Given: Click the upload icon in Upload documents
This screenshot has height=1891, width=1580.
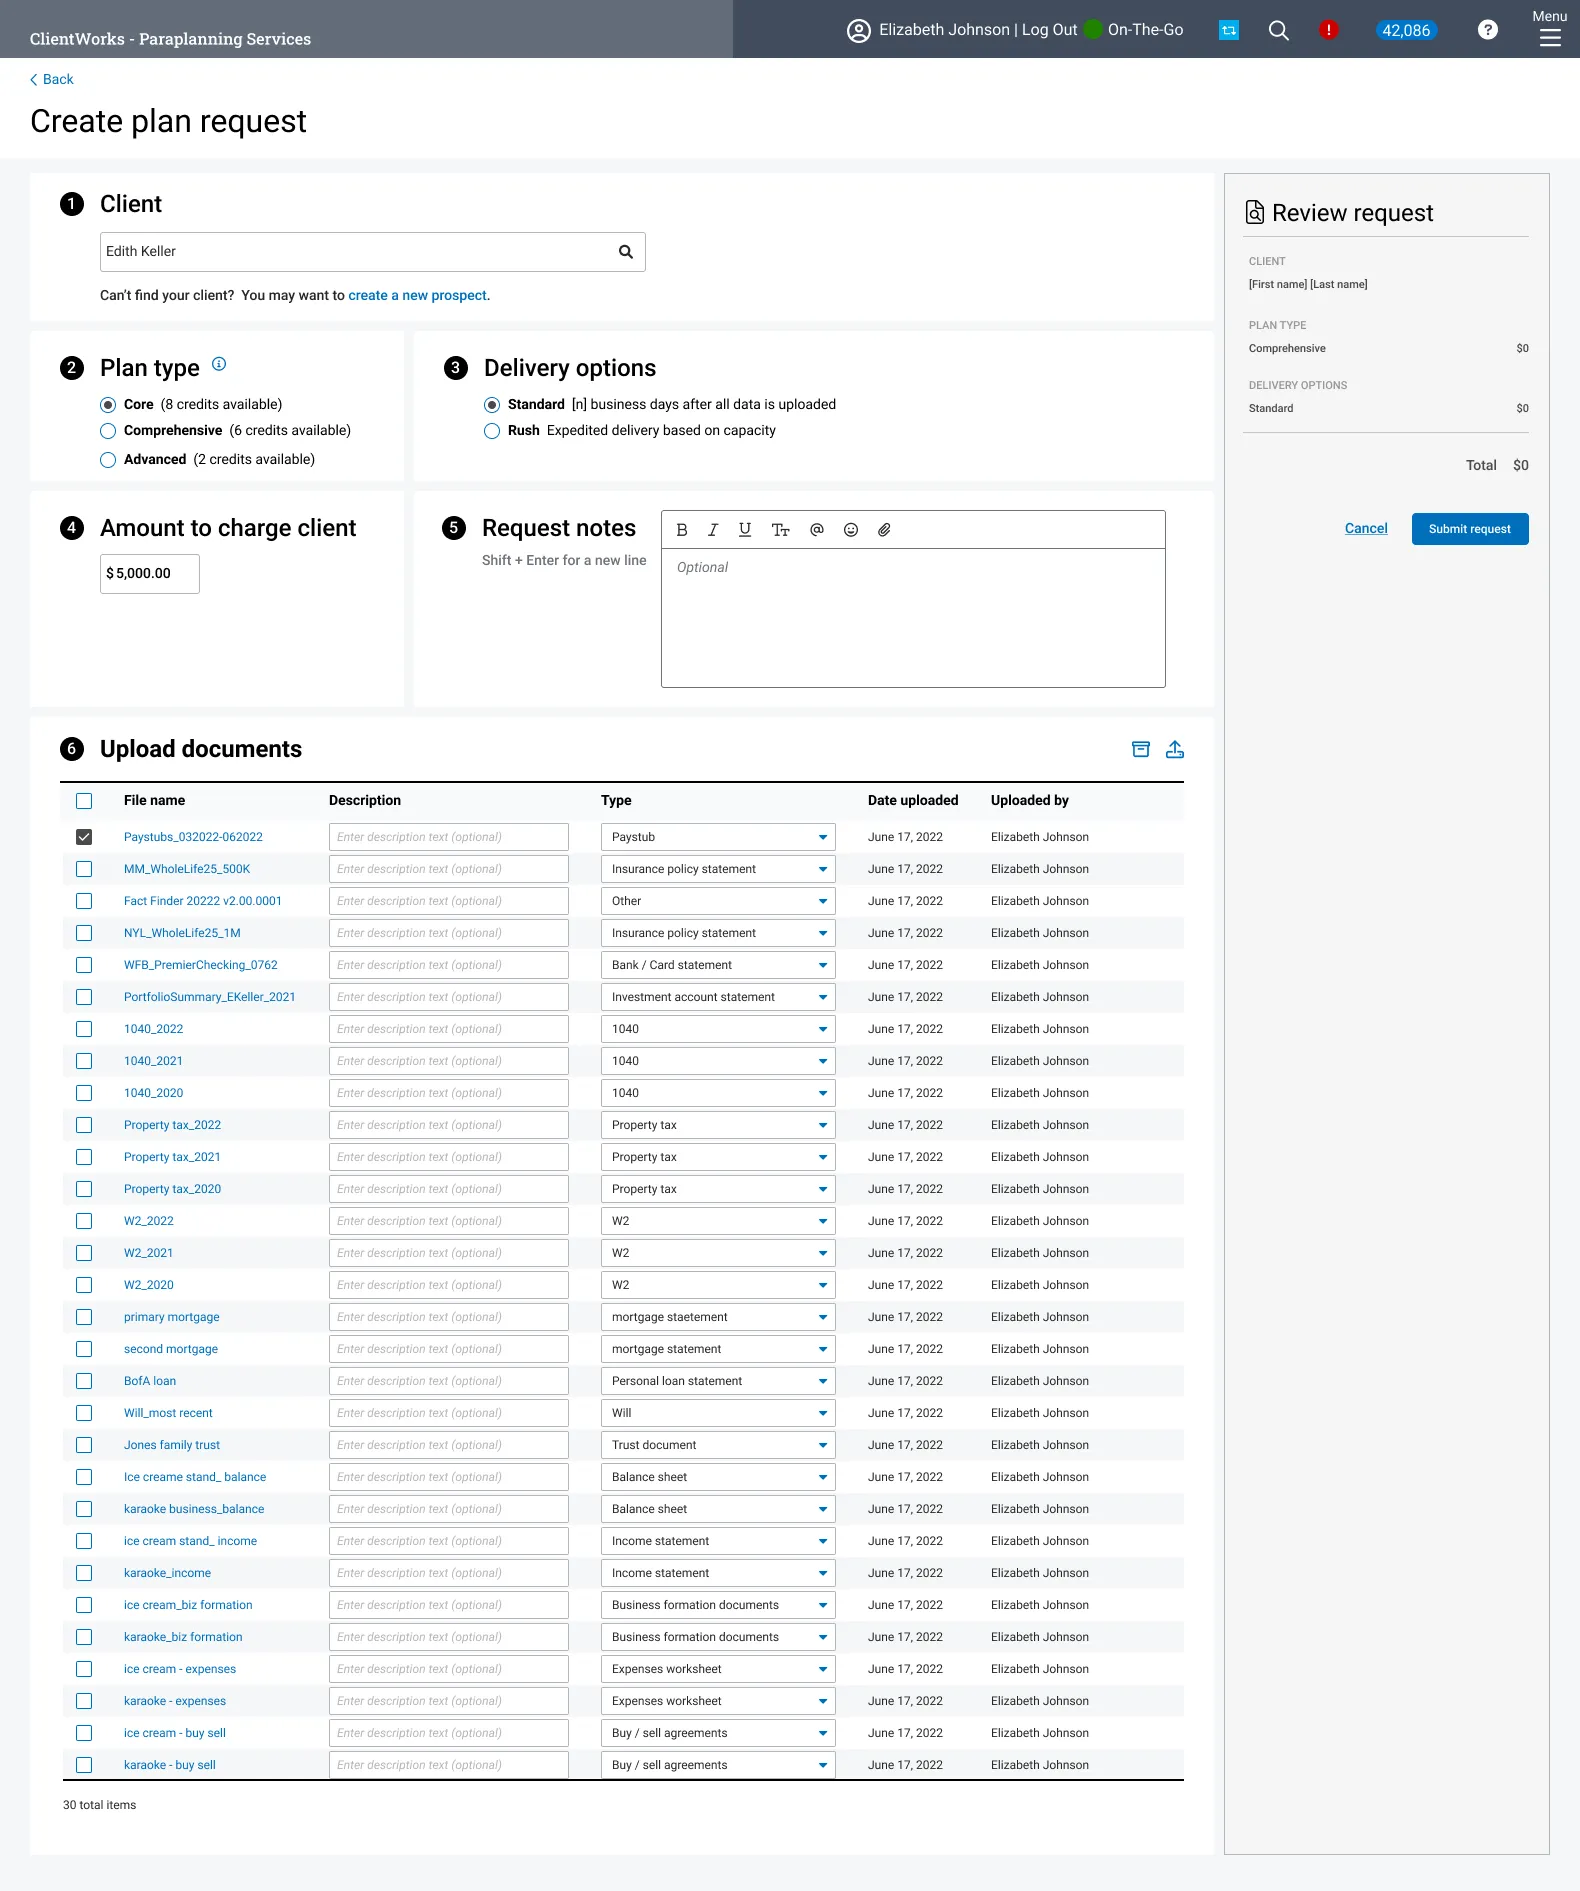Looking at the screenshot, I should [1175, 749].
